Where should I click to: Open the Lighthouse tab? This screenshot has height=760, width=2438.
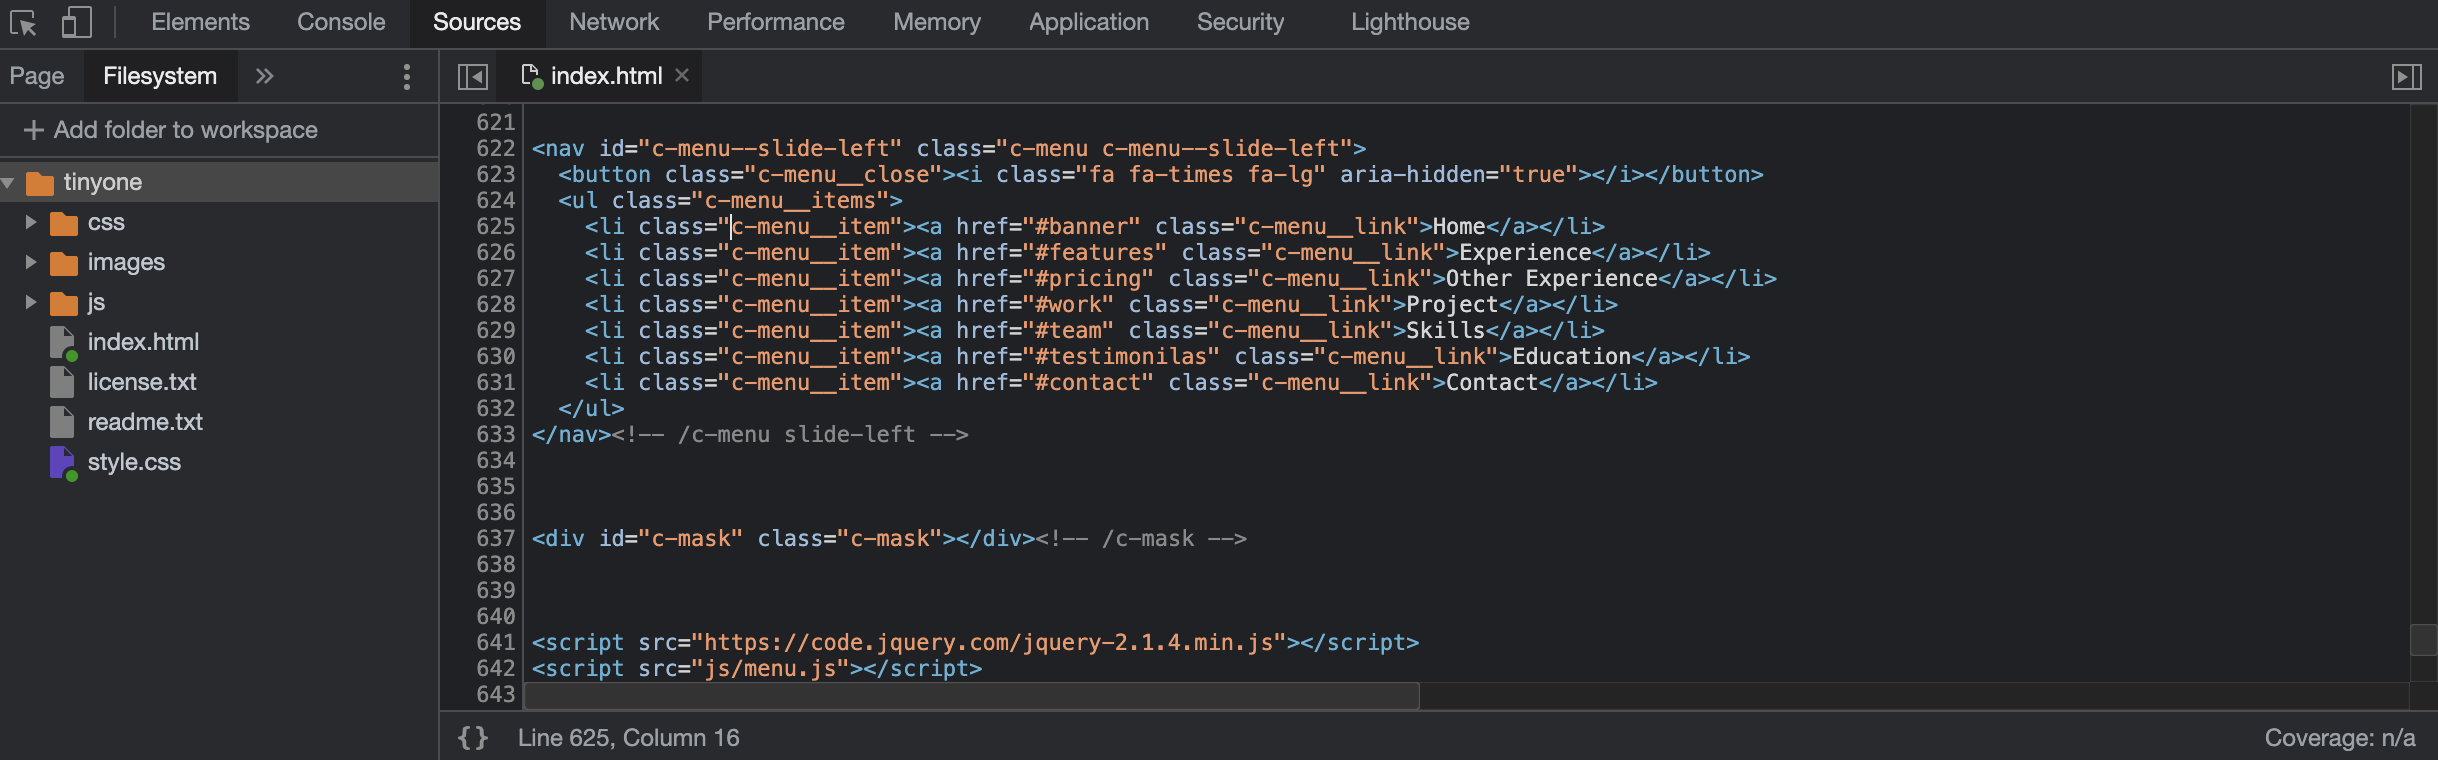tap(1410, 22)
